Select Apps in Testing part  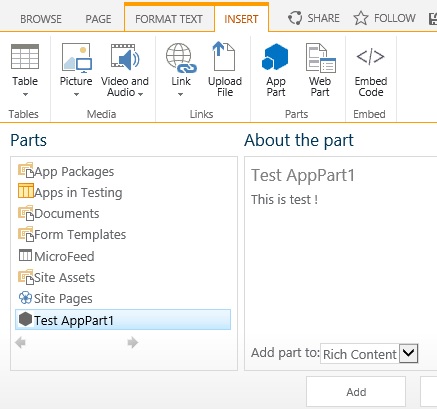tap(70, 192)
